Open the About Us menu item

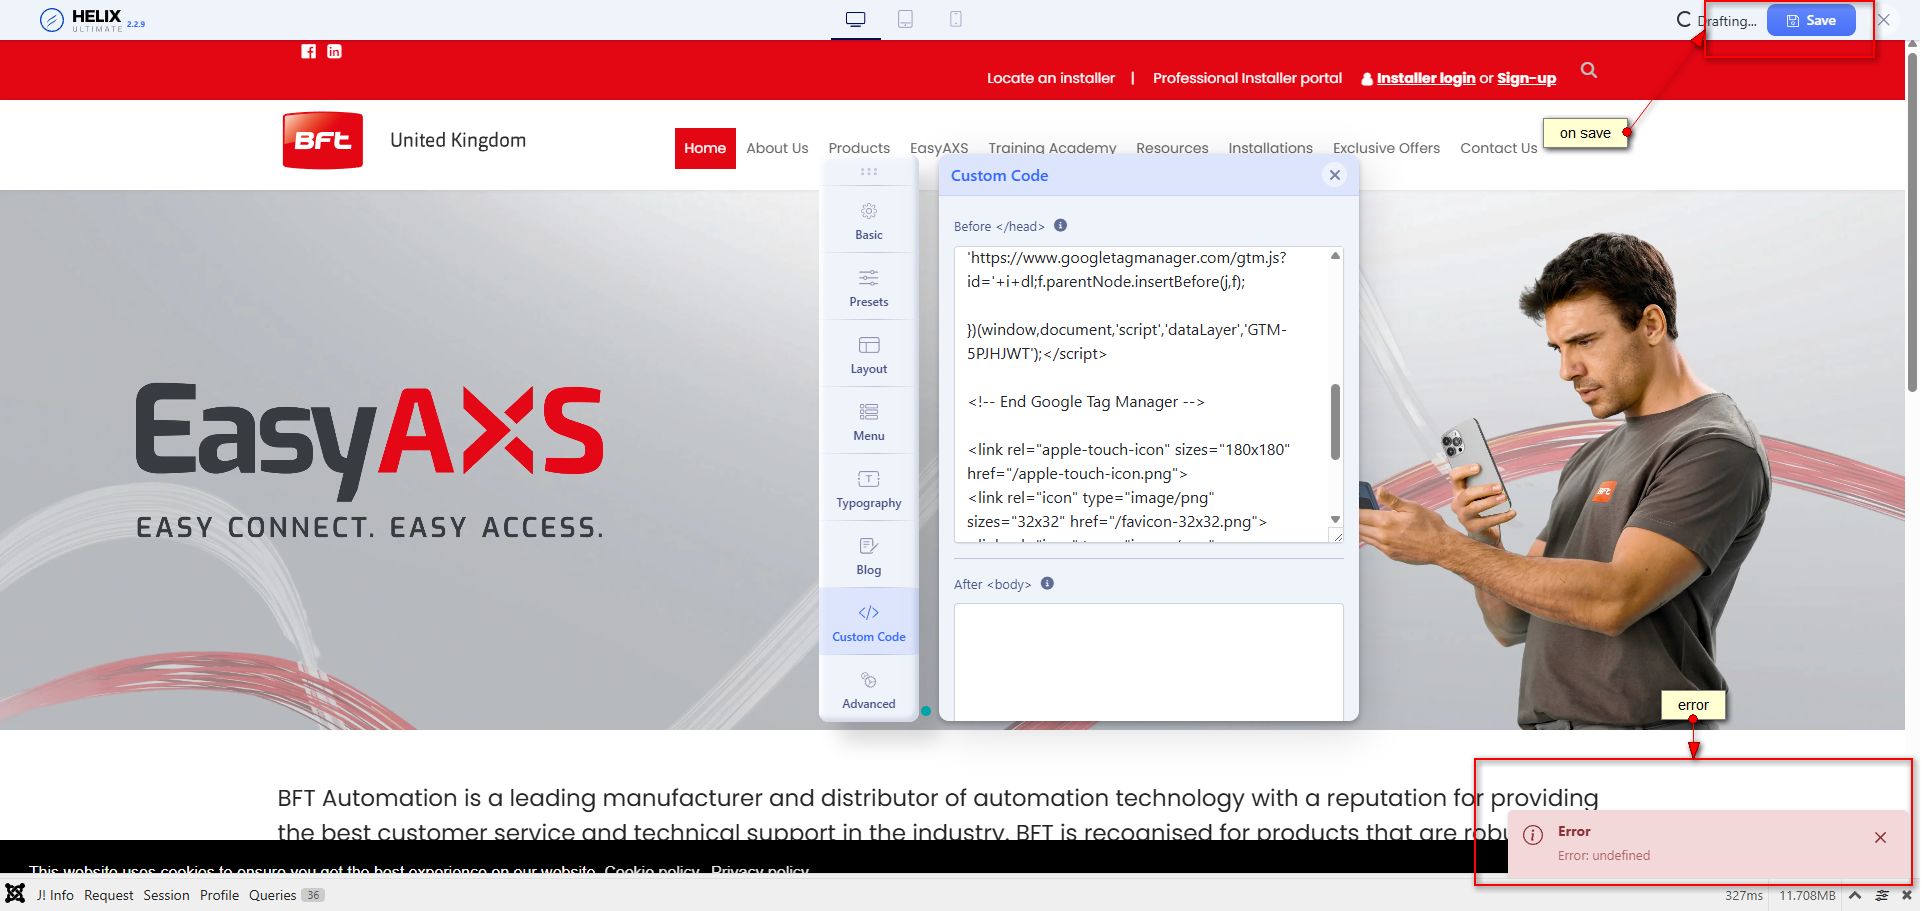[777, 148]
